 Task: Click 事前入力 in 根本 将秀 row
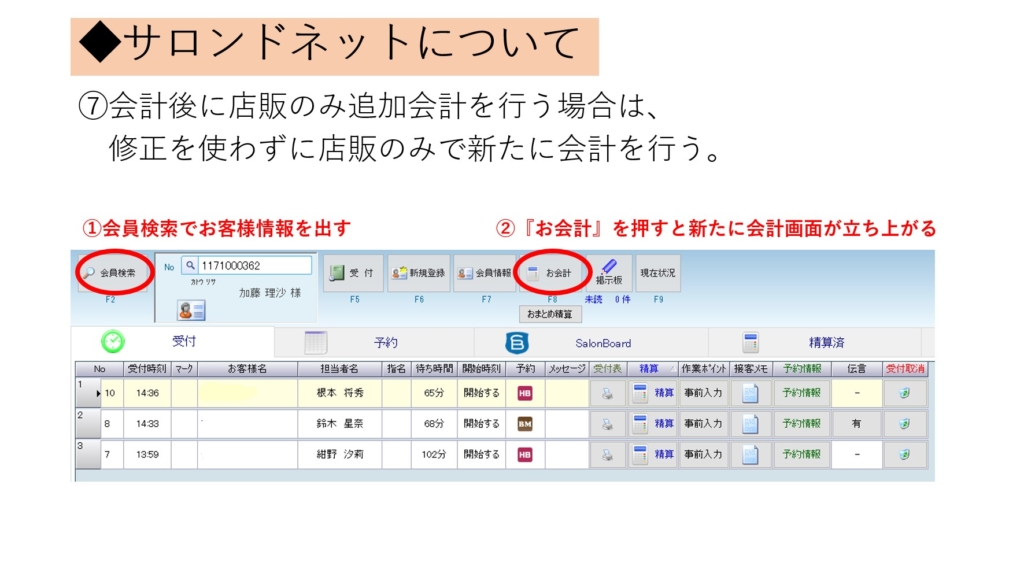click(703, 393)
